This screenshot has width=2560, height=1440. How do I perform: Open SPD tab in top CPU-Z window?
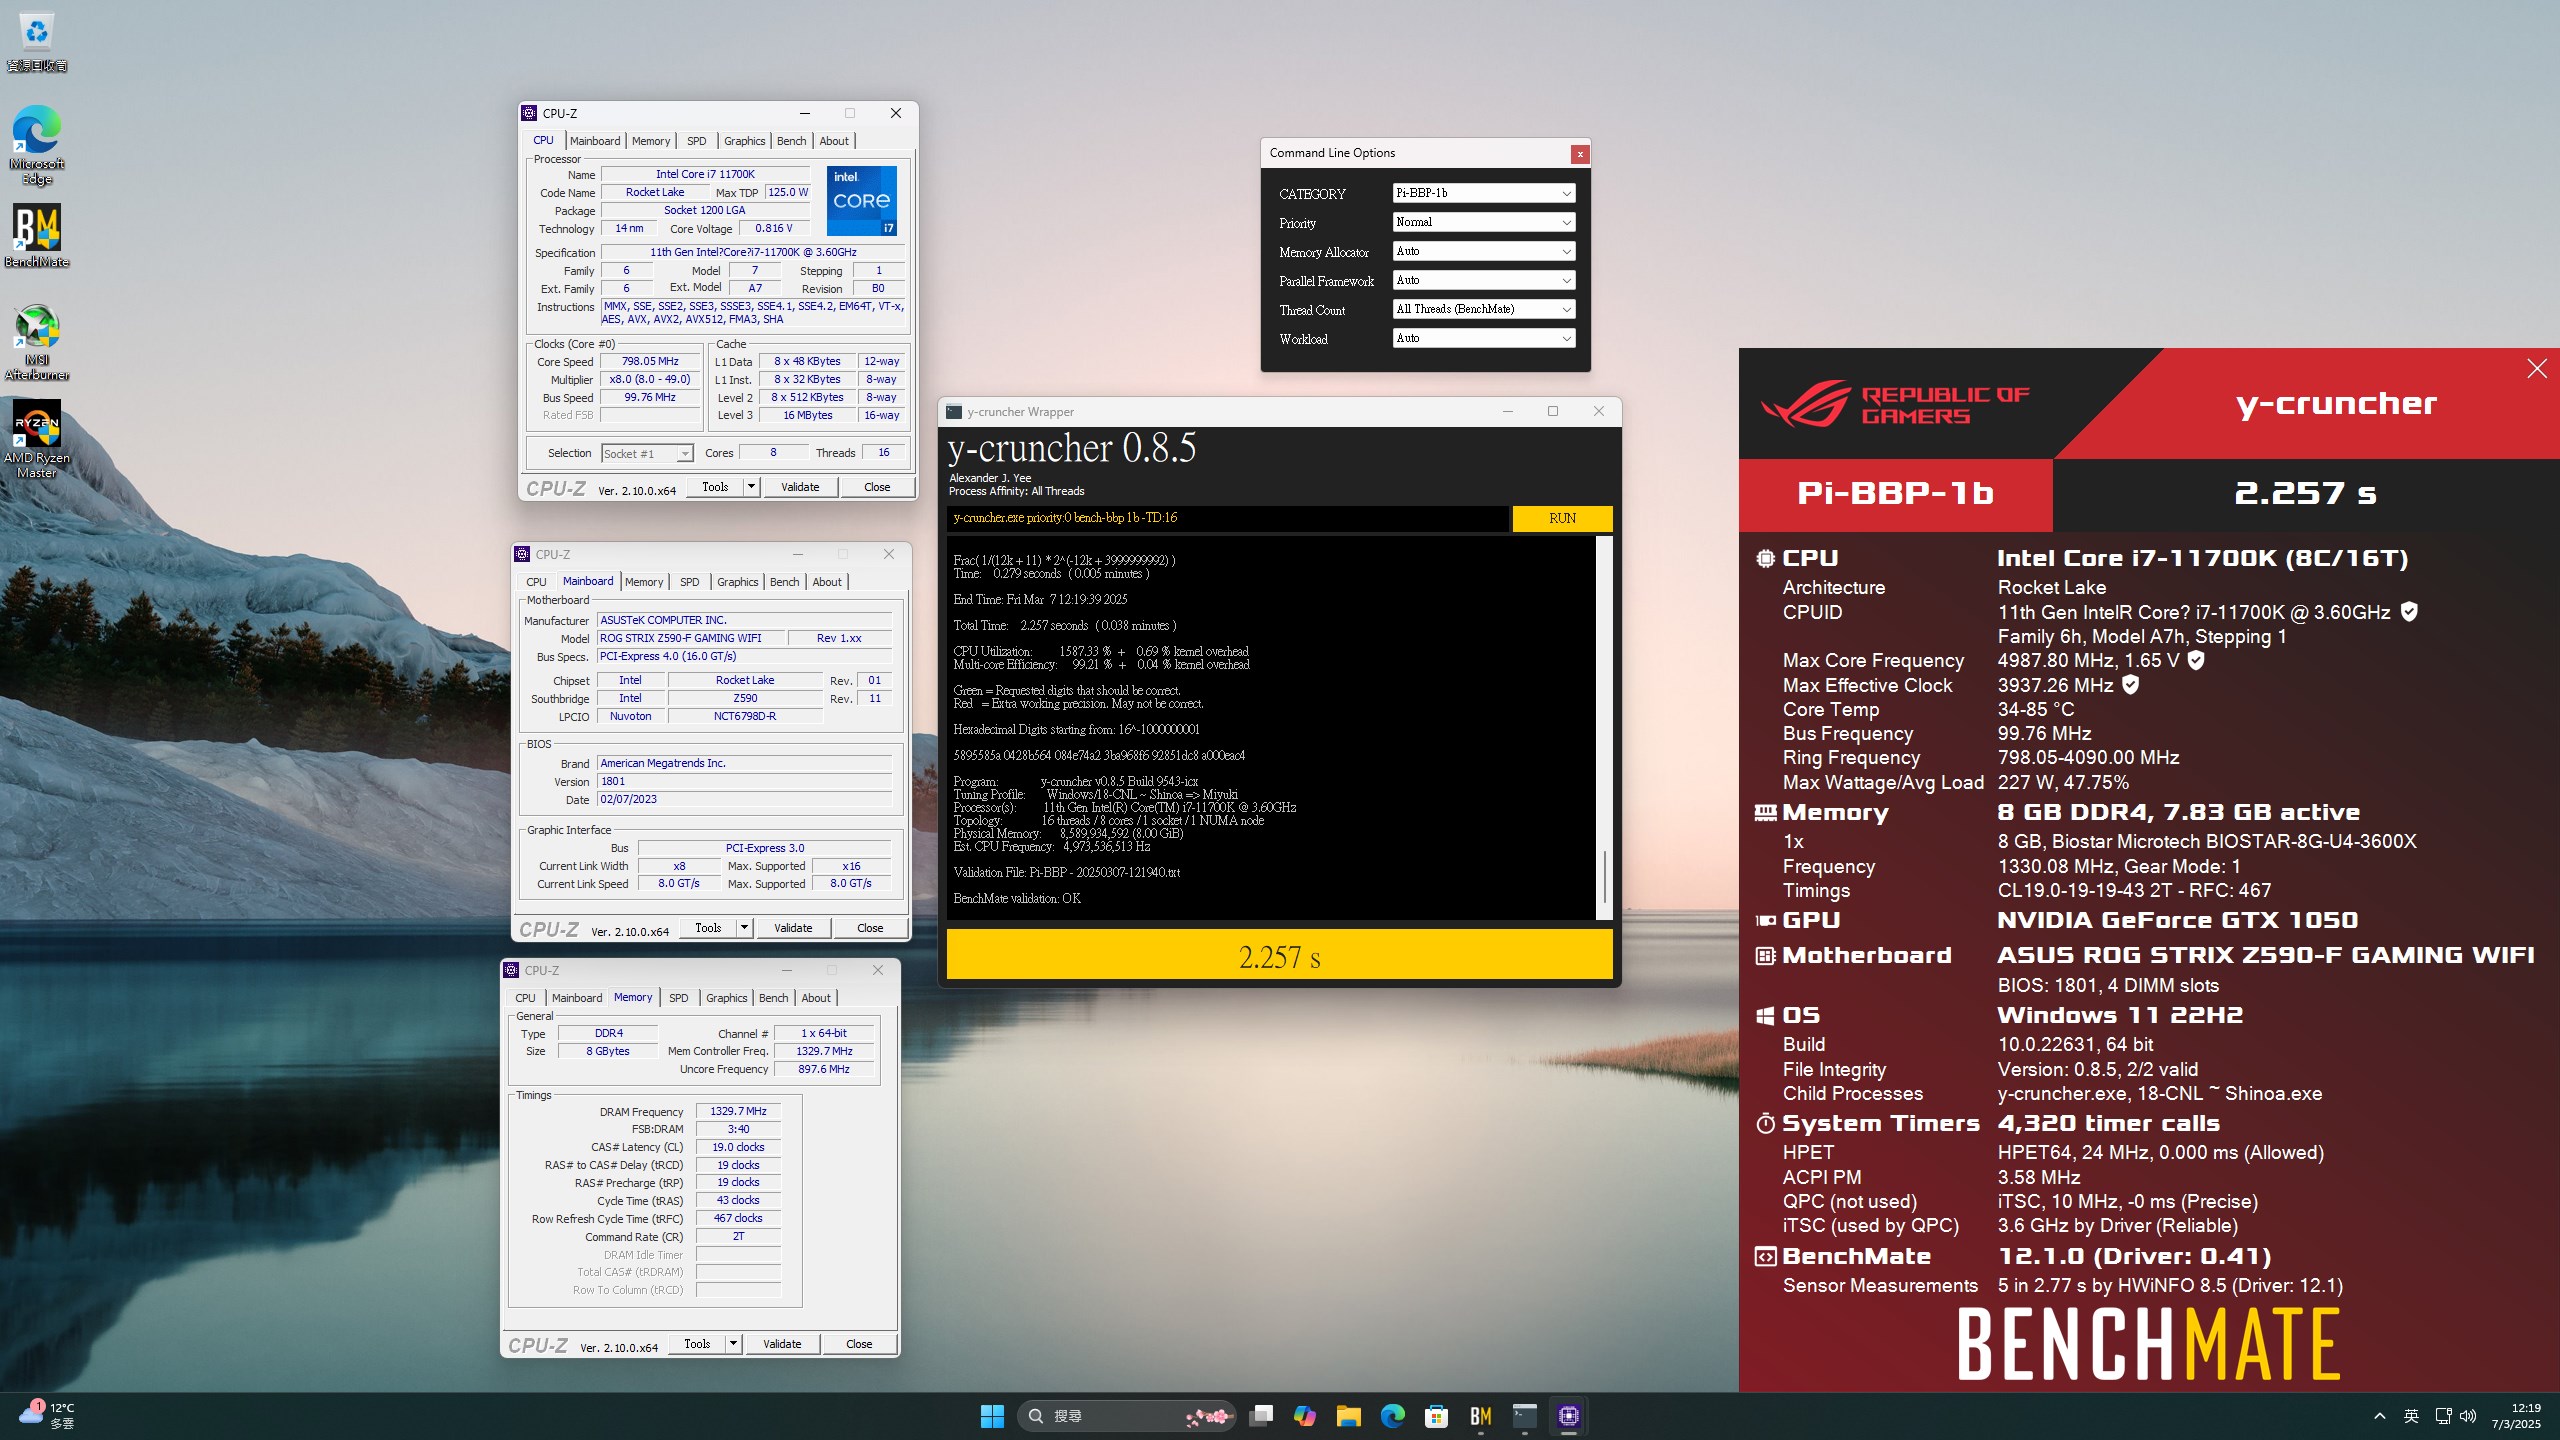[x=697, y=141]
